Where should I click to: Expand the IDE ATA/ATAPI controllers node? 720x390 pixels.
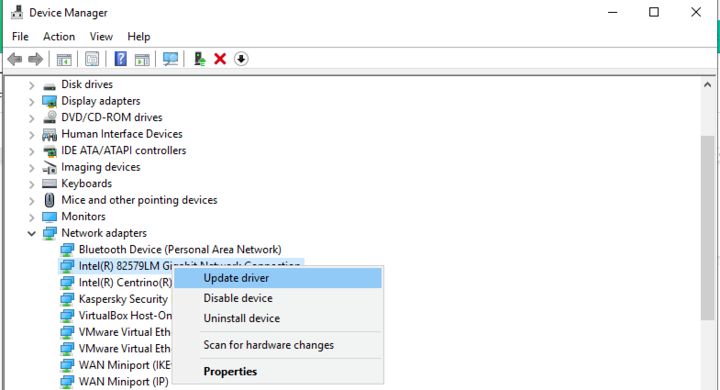31,151
